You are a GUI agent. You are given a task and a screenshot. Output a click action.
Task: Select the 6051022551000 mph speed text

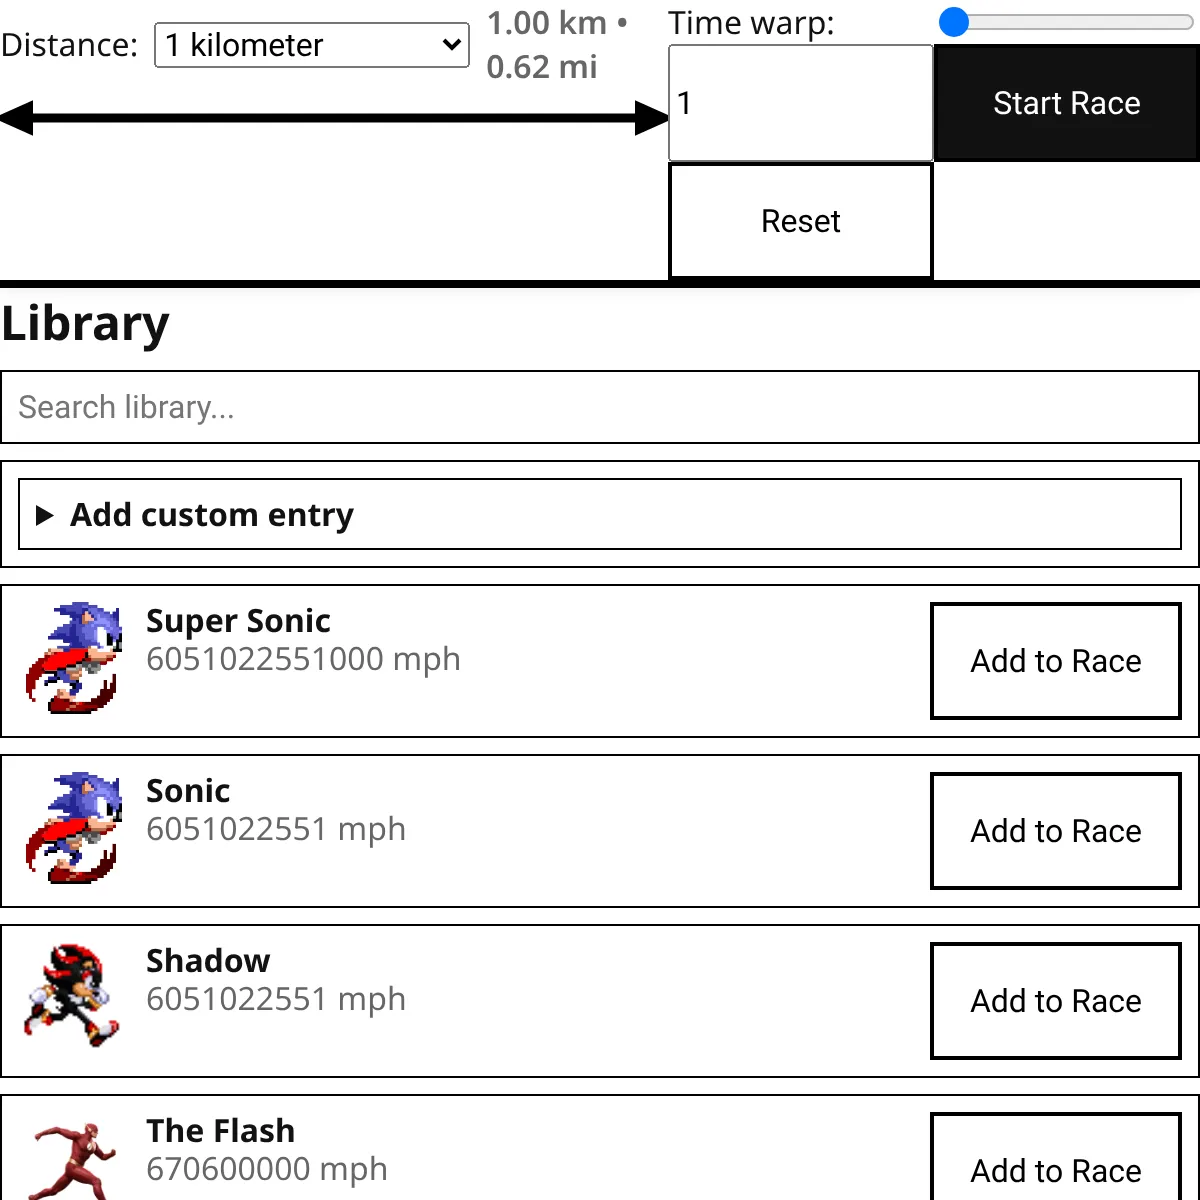pos(303,660)
